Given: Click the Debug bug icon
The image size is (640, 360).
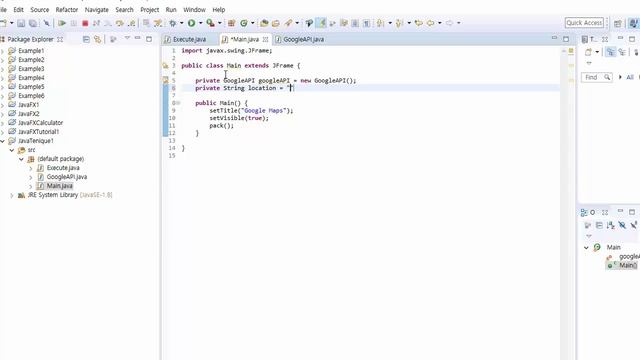Looking at the screenshot, I should point(173,23).
